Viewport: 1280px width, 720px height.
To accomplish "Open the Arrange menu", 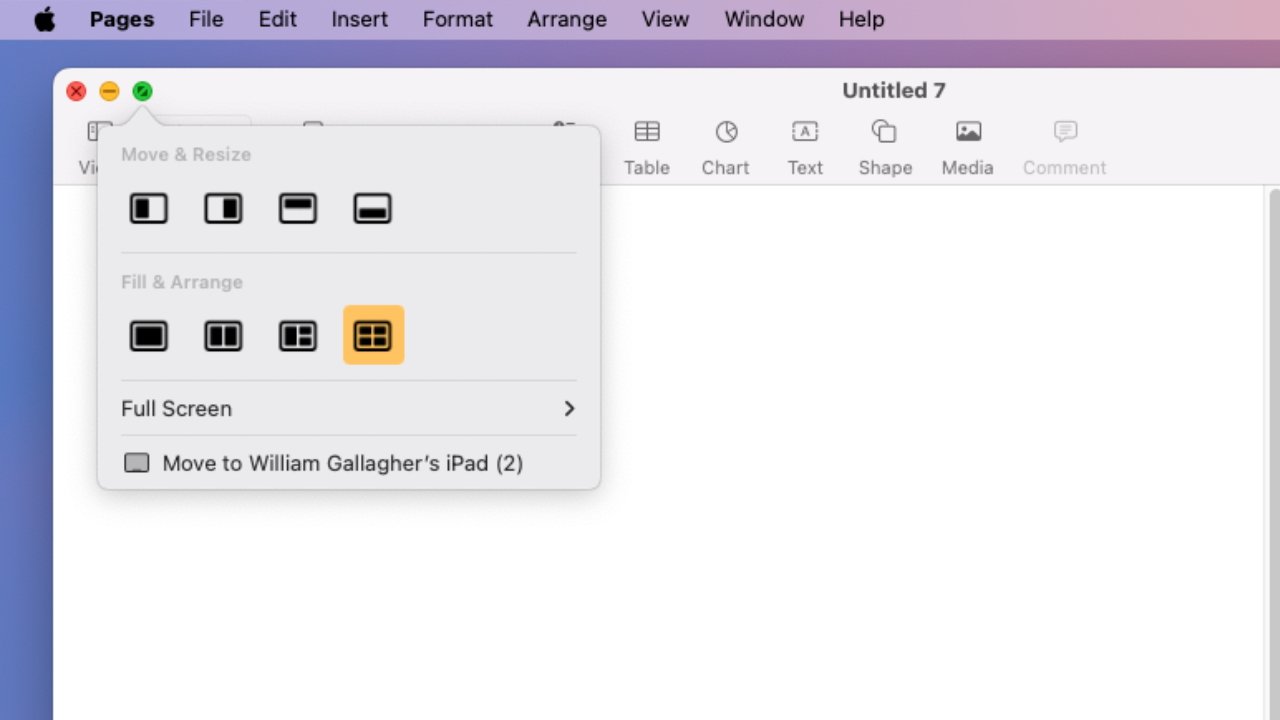I will coord(567,19).
